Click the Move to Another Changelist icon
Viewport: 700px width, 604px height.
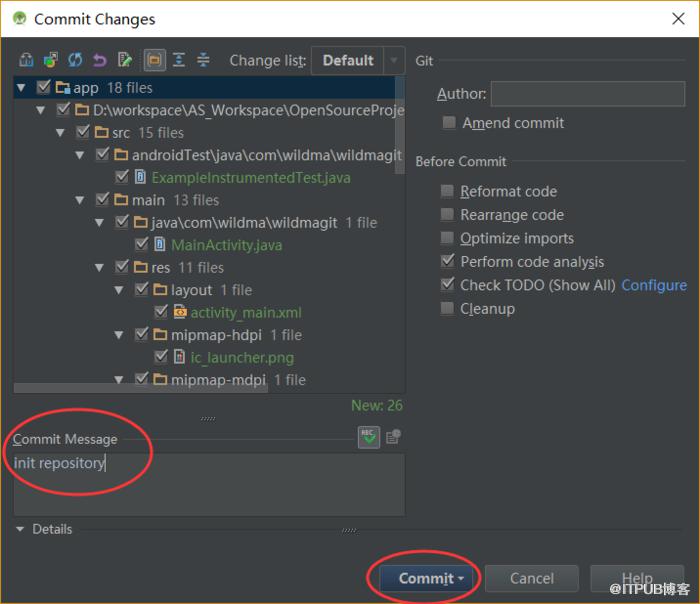pos(50,60)
